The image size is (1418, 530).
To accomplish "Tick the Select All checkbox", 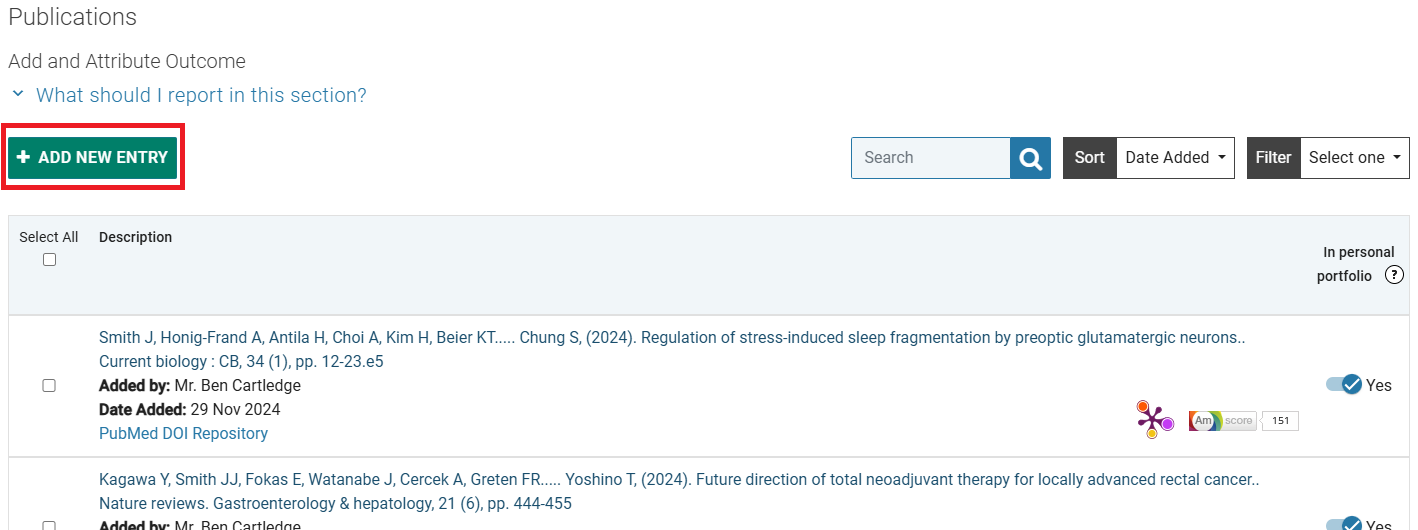I will [x=49, y=260].
